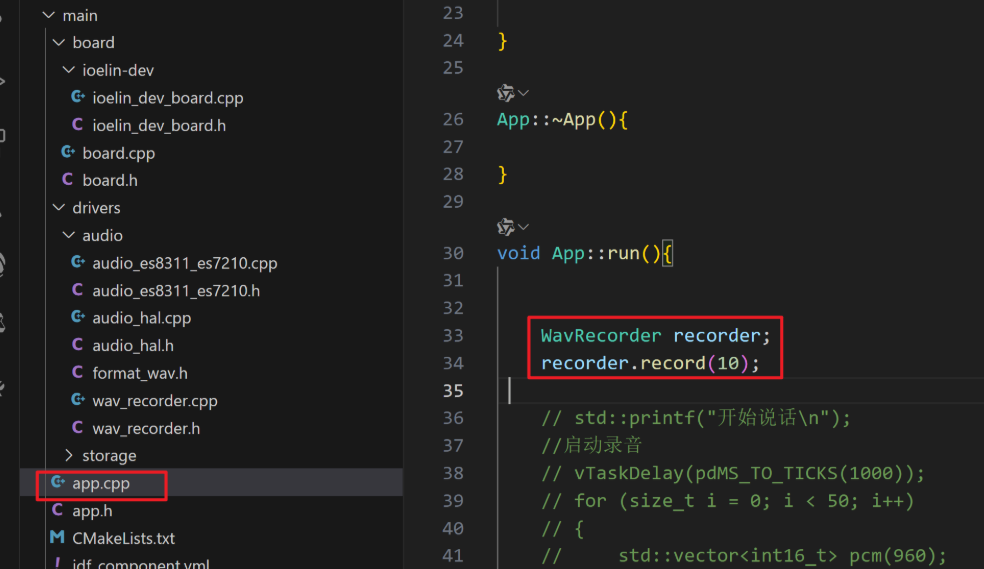The image size is (984, 569).
Task: Click C header icon of ioelin_dev_board.h
Action: [78, 125]
